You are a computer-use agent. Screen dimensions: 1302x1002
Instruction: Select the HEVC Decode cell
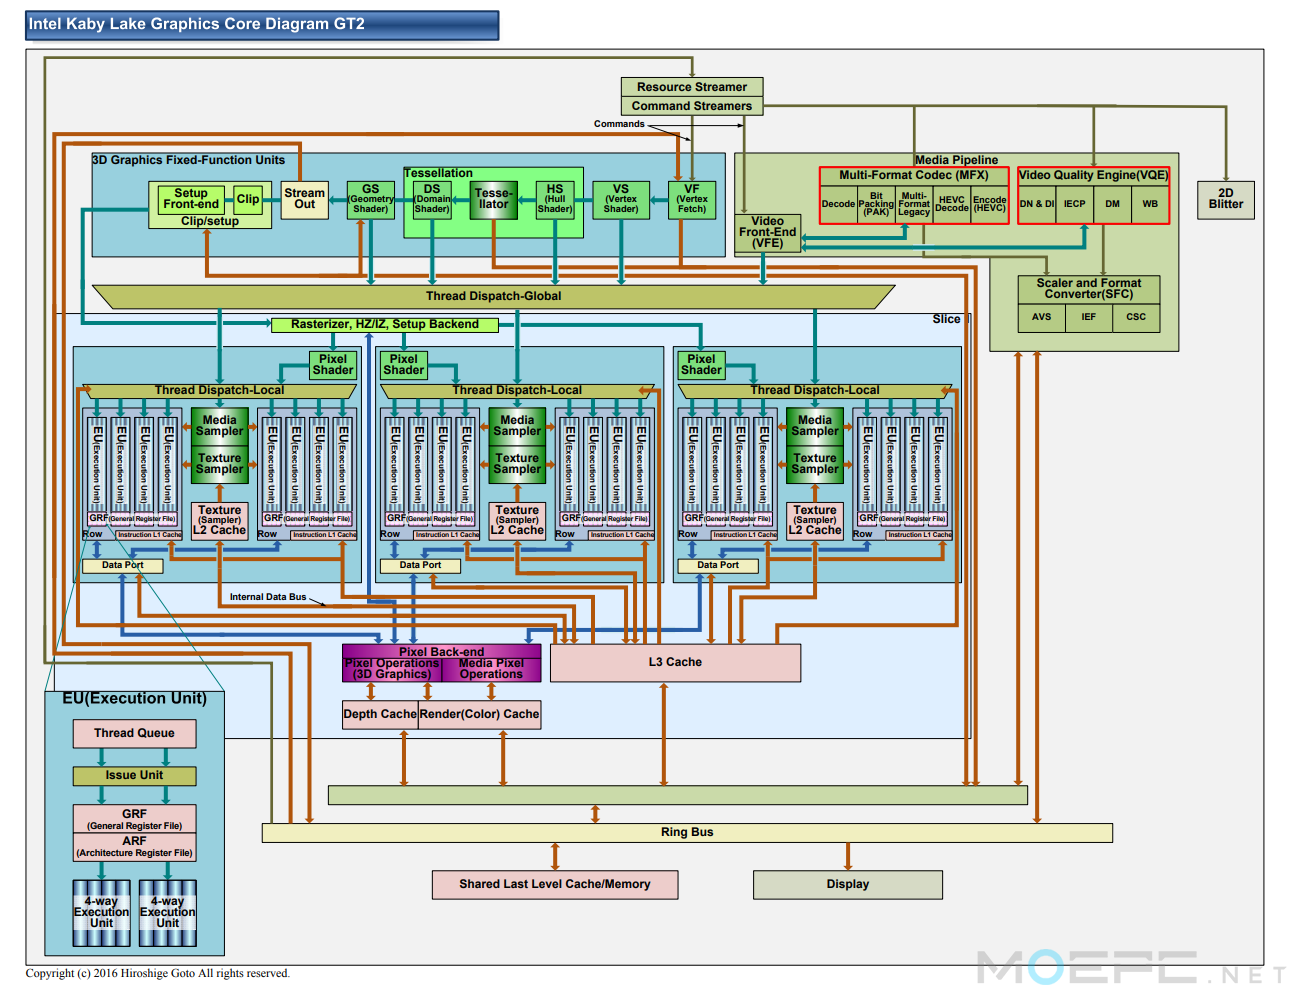tap(952, 204)
